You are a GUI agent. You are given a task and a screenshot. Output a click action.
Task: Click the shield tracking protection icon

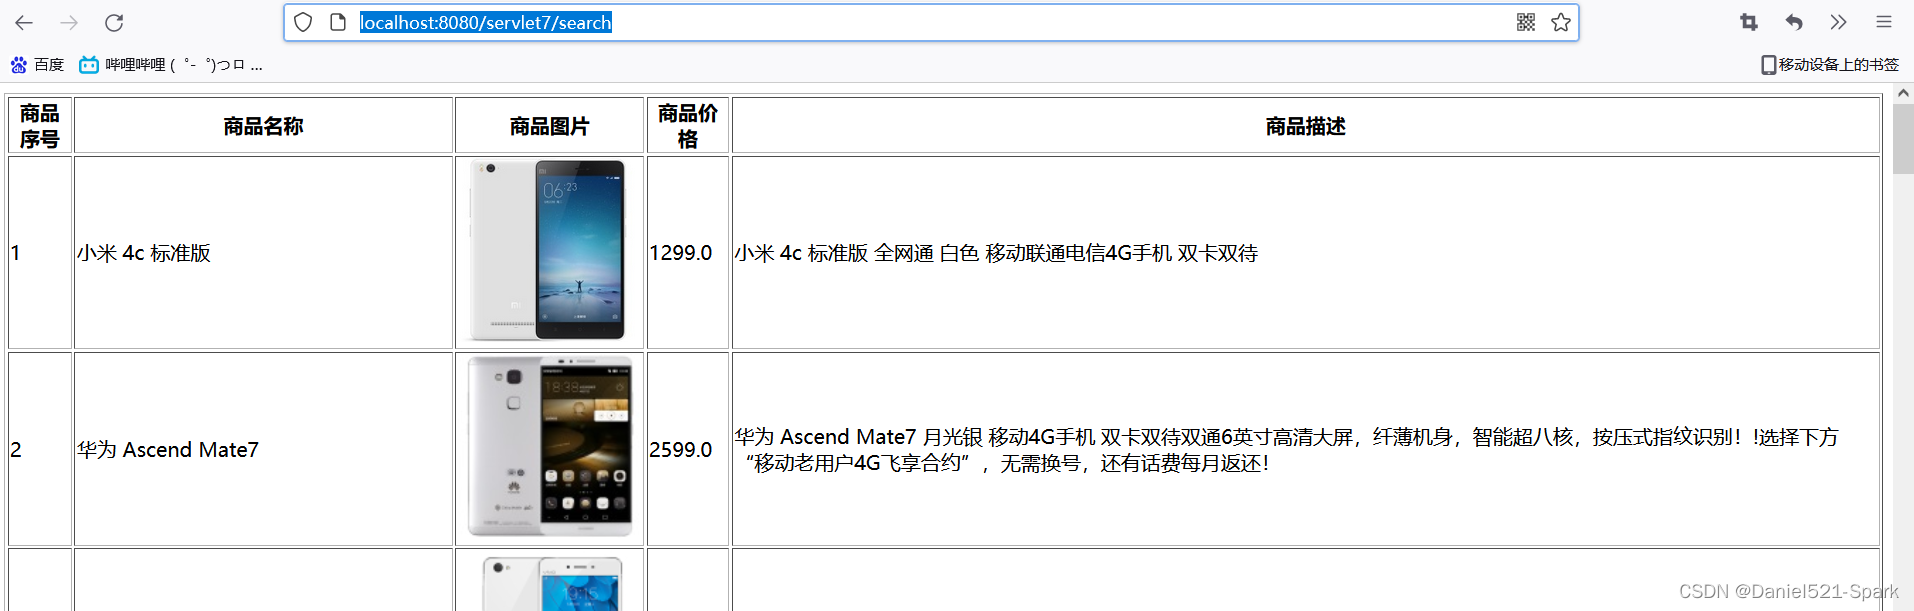pos(303,22)
